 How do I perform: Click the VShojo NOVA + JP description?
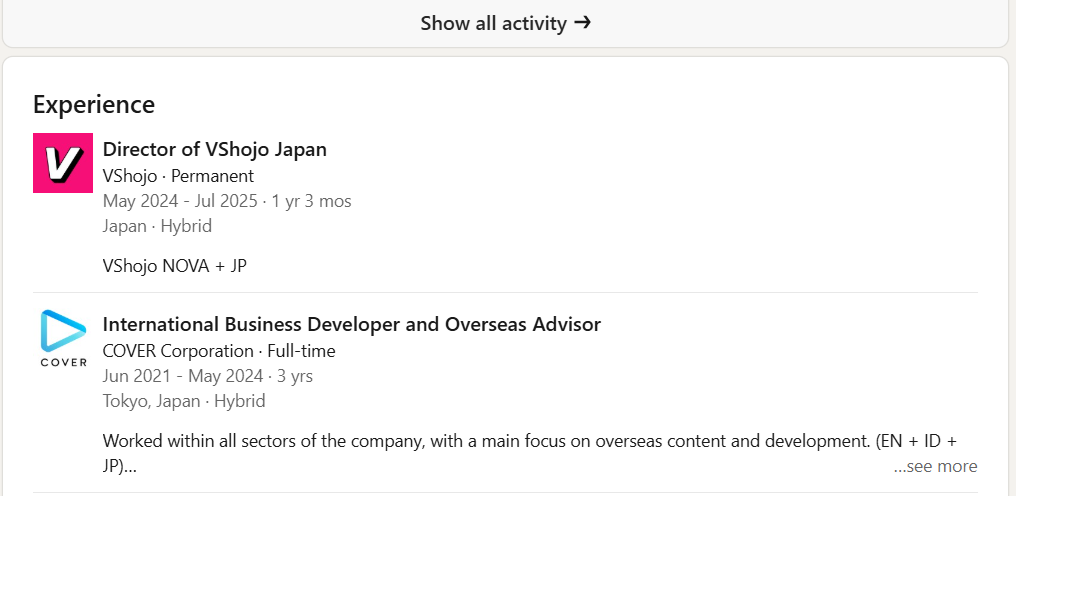(174, 266)
